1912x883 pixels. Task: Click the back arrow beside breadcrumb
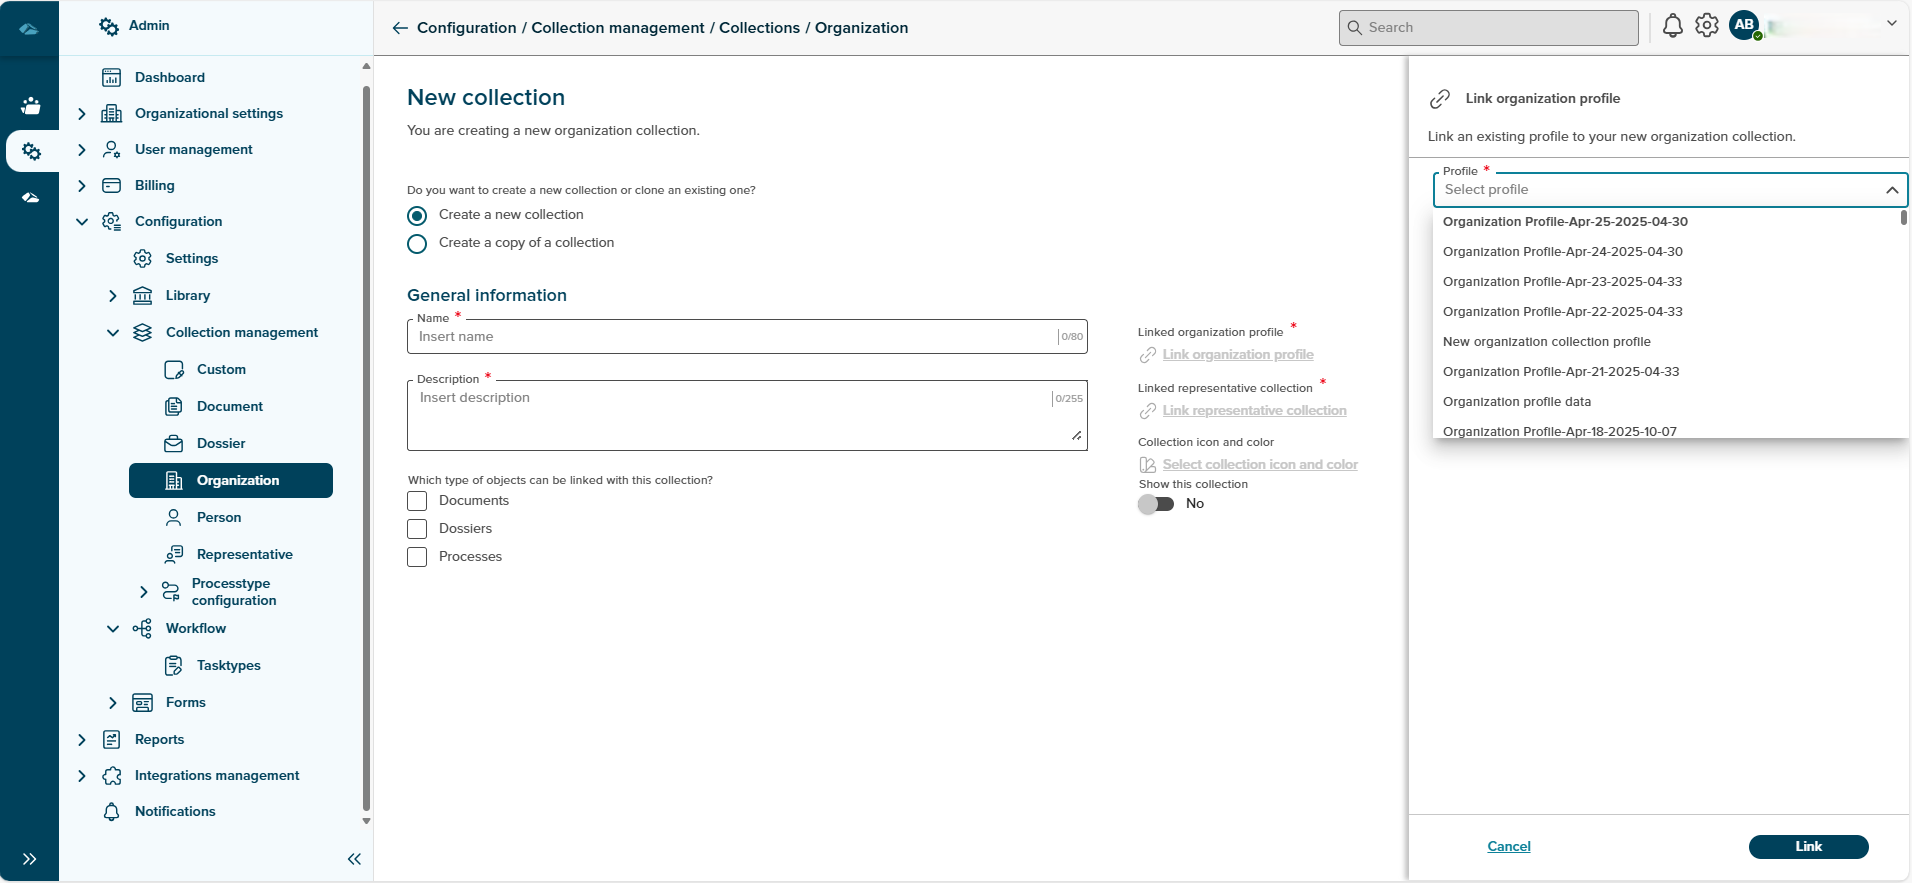coord(400,28)
